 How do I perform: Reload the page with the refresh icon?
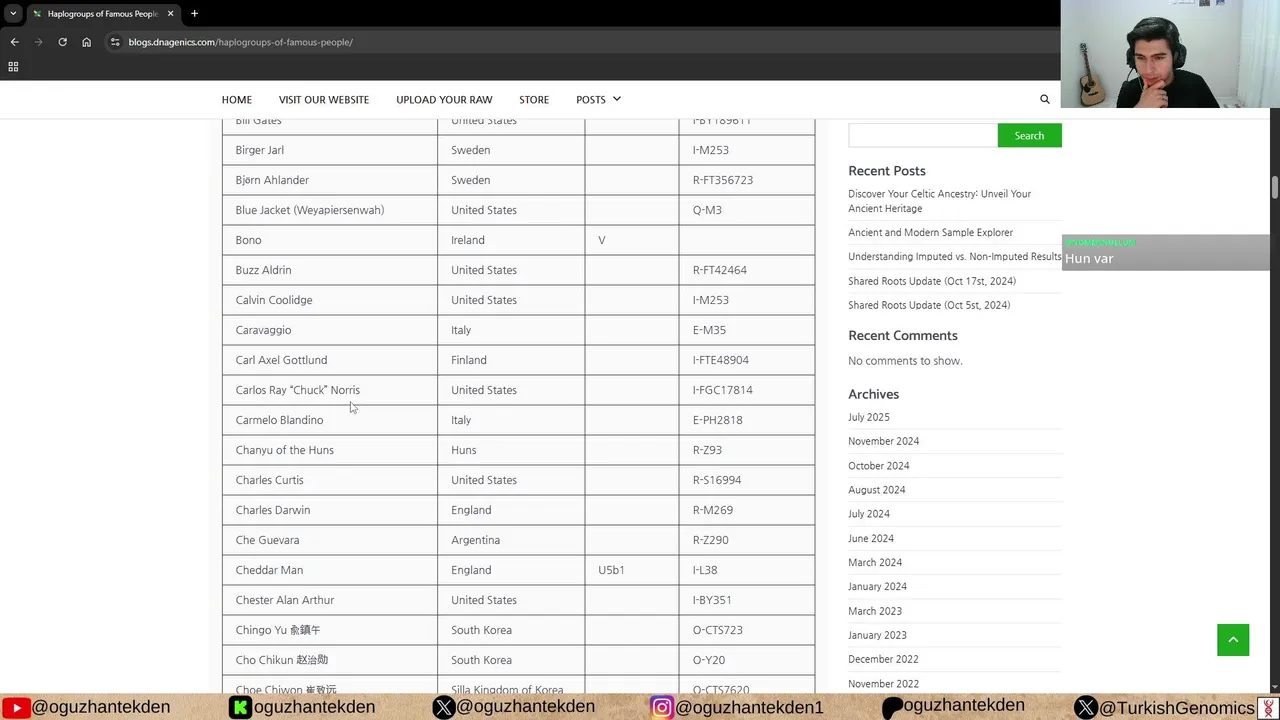click(x=62, y=42)
